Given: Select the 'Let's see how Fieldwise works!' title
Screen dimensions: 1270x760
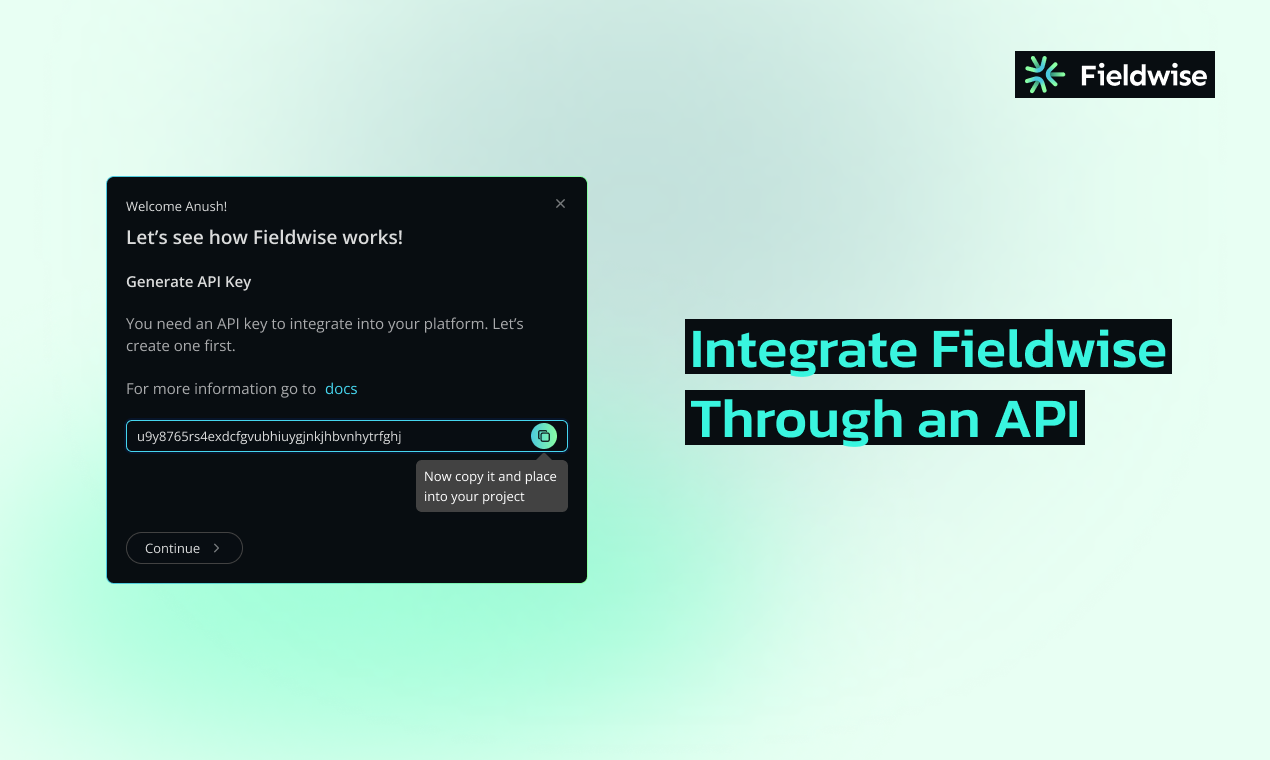Looking at the screenshot, I should tap(264, 237).
